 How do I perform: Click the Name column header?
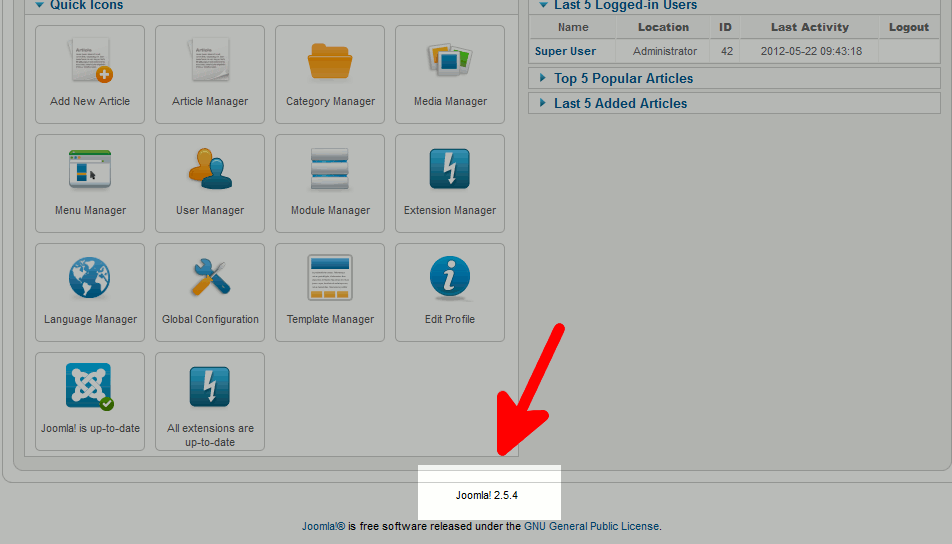573,27
